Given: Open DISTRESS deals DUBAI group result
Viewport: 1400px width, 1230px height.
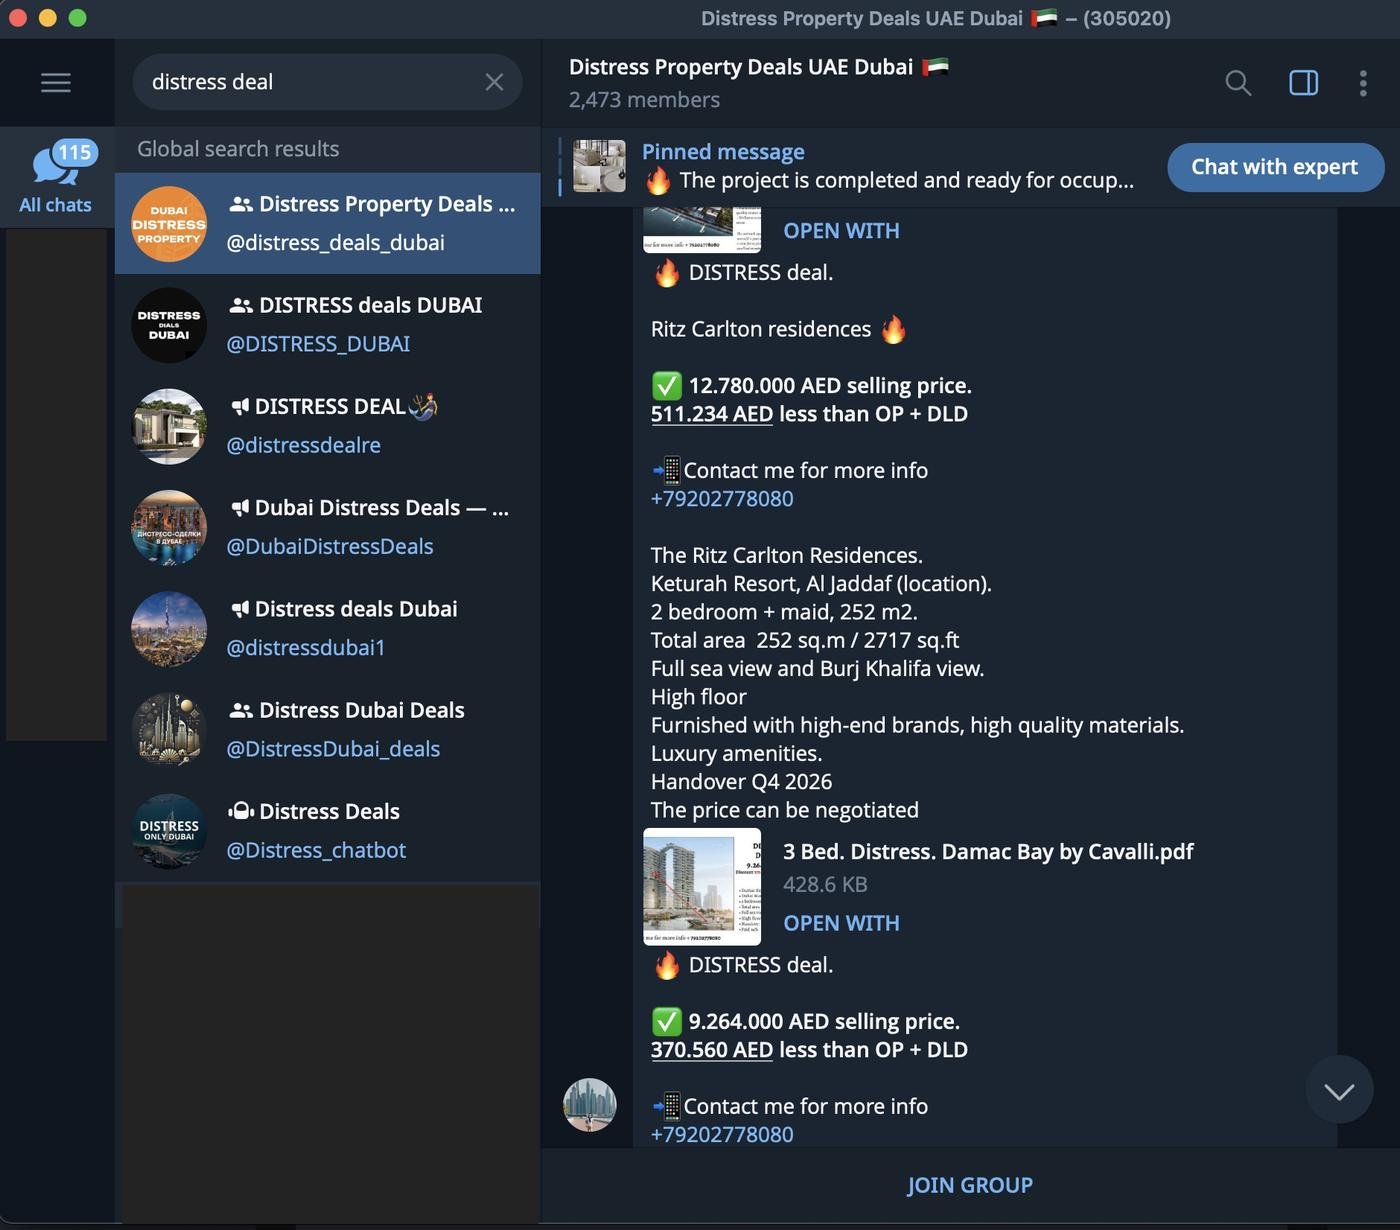Looking at the screenshot, I should click(x=328, y=324).
